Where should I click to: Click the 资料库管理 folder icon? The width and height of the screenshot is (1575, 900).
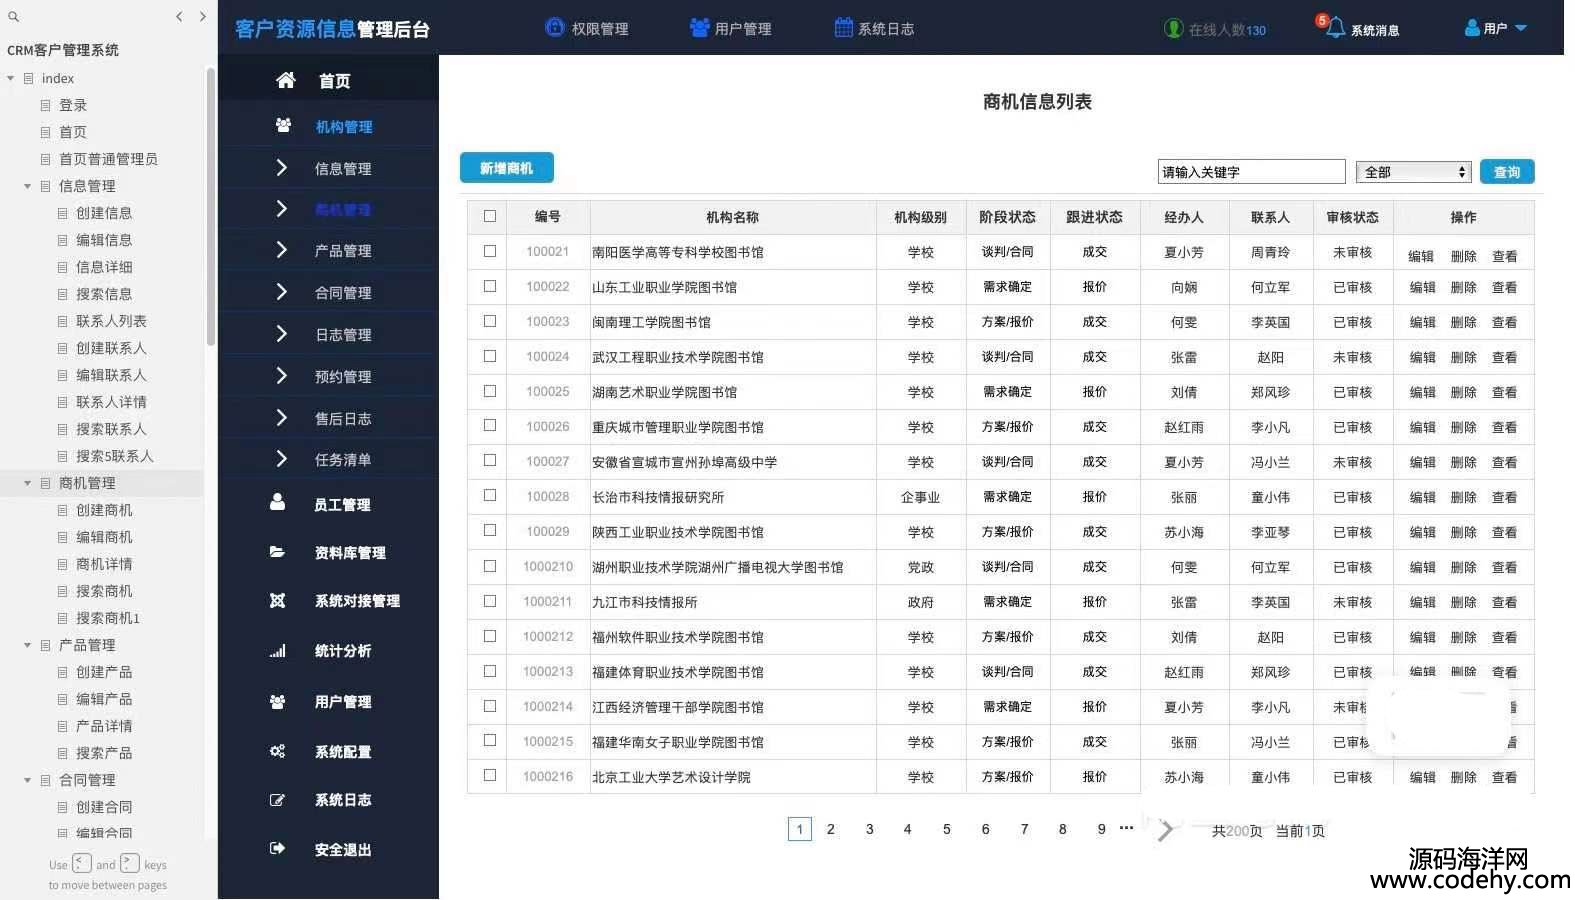click(x=277, y=552)
